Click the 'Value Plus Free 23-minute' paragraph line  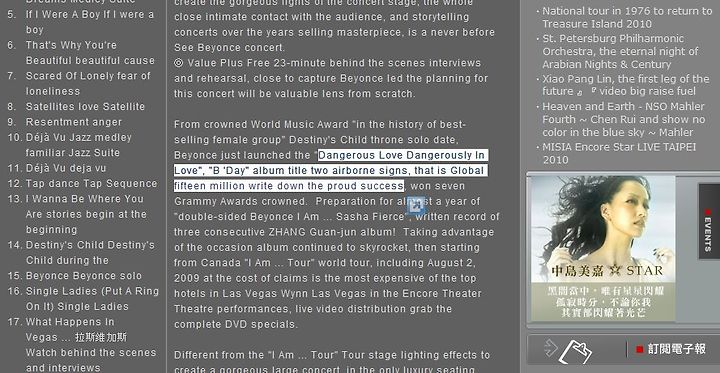[327, 63]
